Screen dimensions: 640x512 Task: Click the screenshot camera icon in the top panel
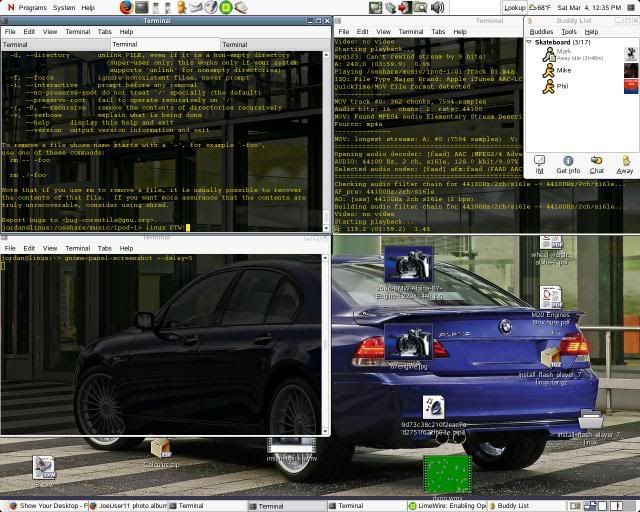[x=420, y=7]
